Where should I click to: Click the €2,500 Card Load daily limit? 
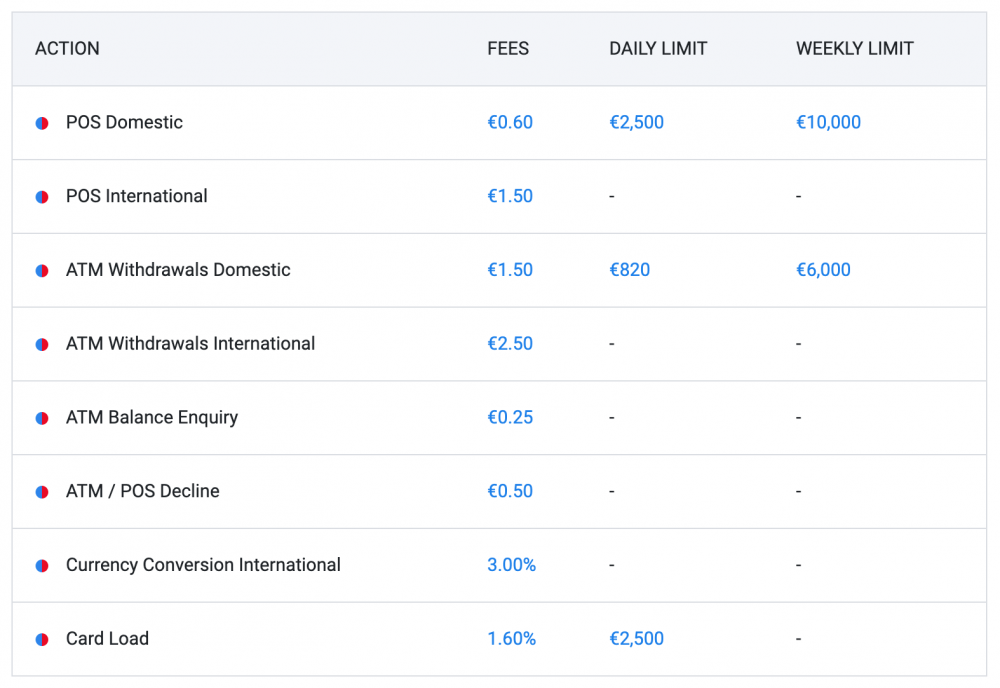pyautogui.click(x=636, y=638)
